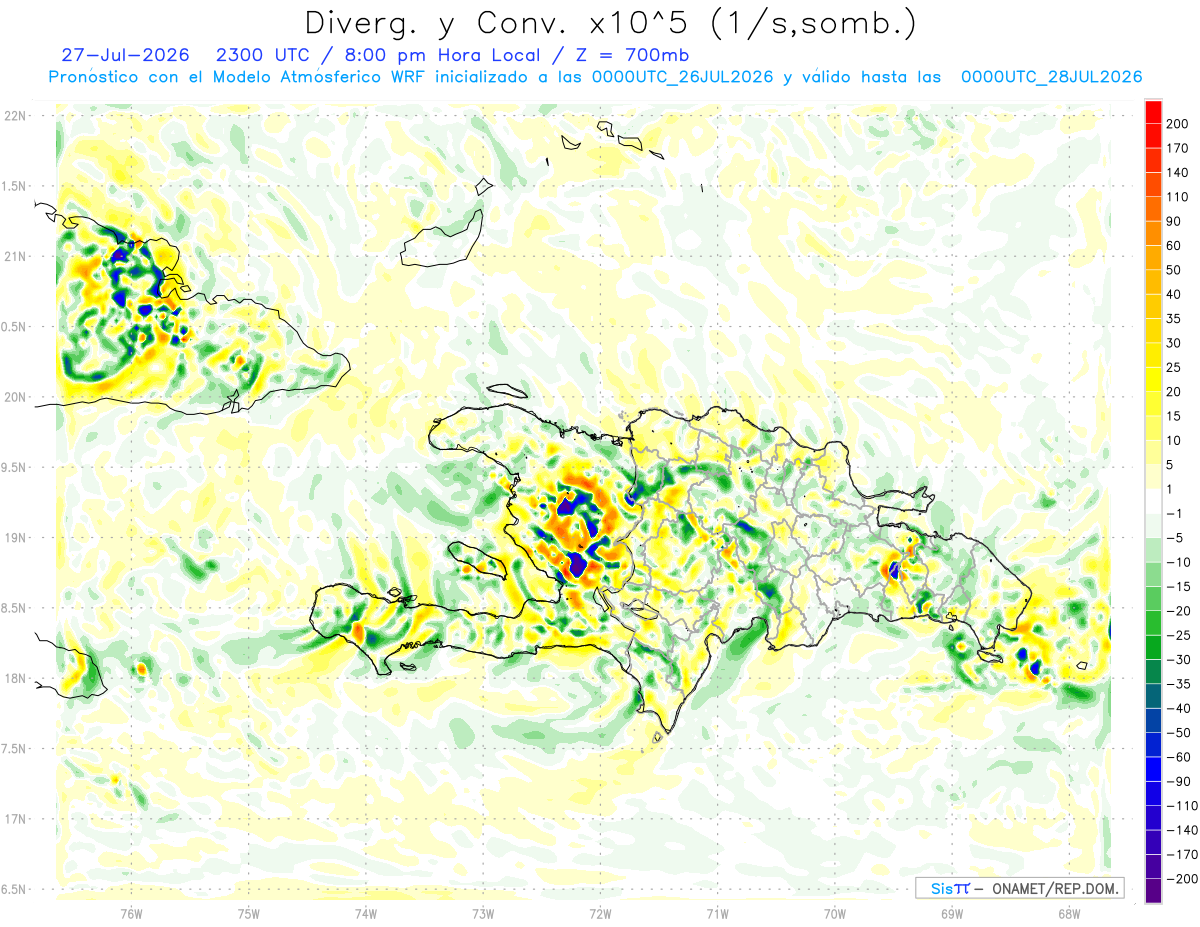Click the orange swatch between 60 and 90
1200x927 pixels.
1153,232
